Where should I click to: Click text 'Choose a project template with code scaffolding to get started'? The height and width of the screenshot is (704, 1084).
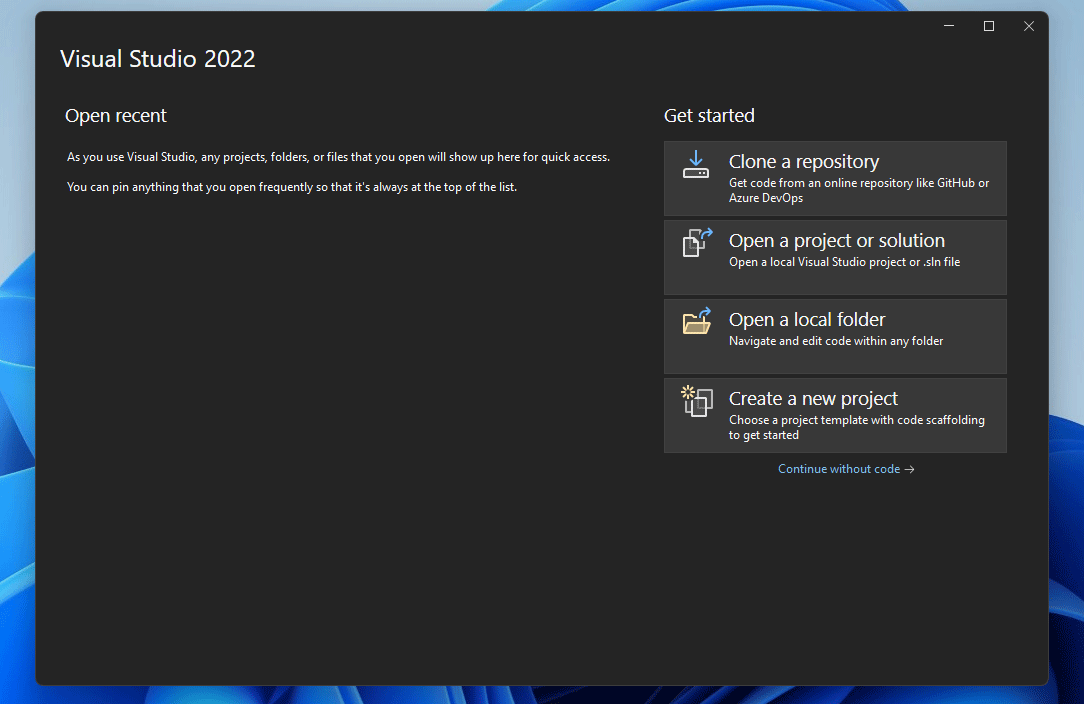(x=857, y=427)
